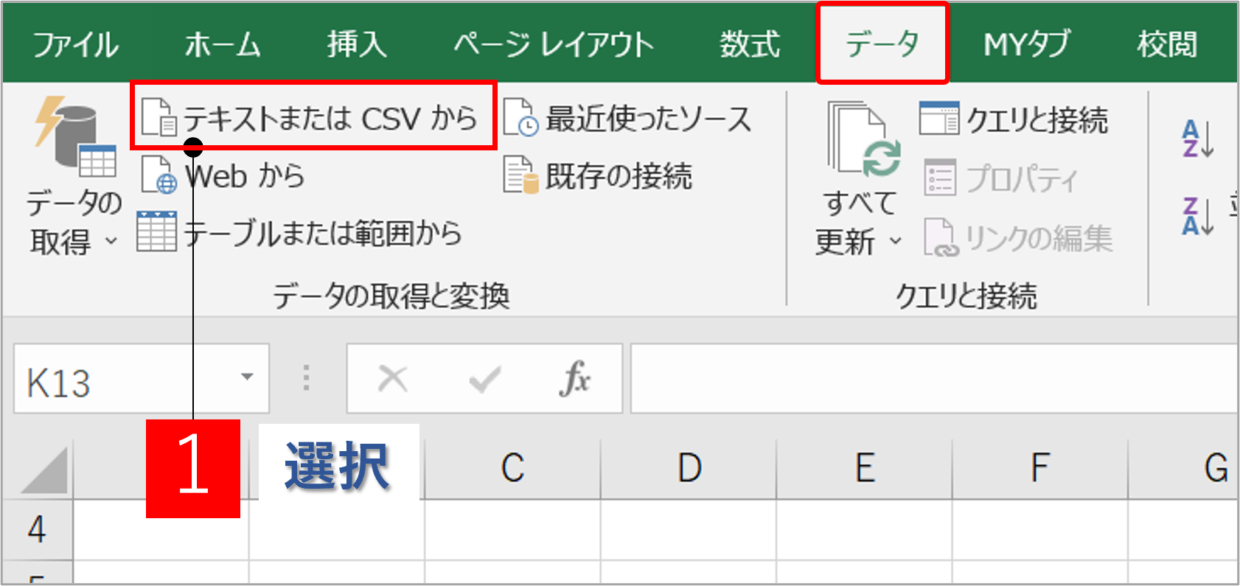Click the プロパティ label
Image resolution: width=1240 pixels, height=586 pixels.
pos(1022,179)
